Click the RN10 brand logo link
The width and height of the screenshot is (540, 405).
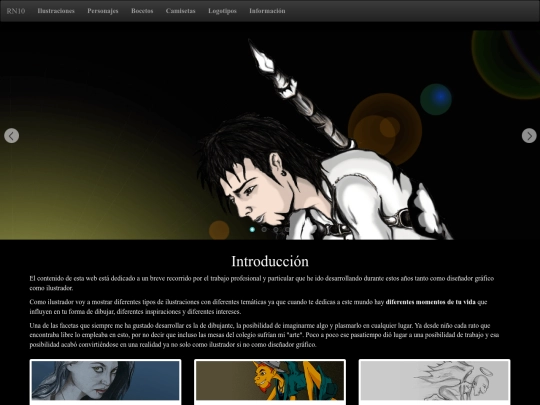pyautogui.click(x=16, y=11)
